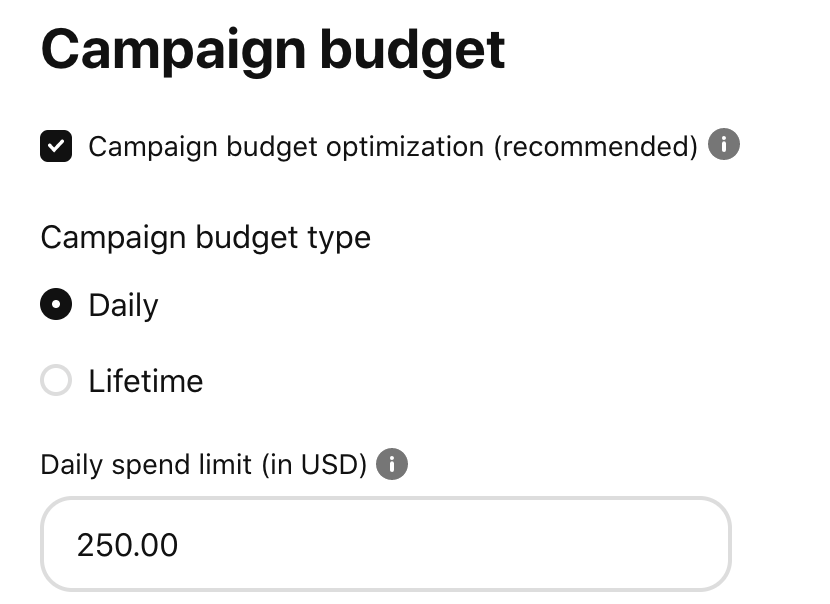
Task: Open info tooltip for Daily spend limit
Action: click(x=392, y=464)
